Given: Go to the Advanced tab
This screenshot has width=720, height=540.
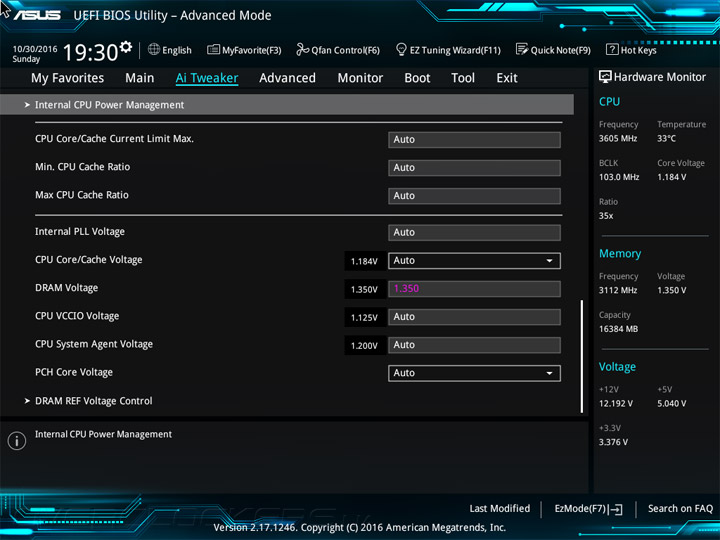Looking at the screenshot, I should (287, 78).
